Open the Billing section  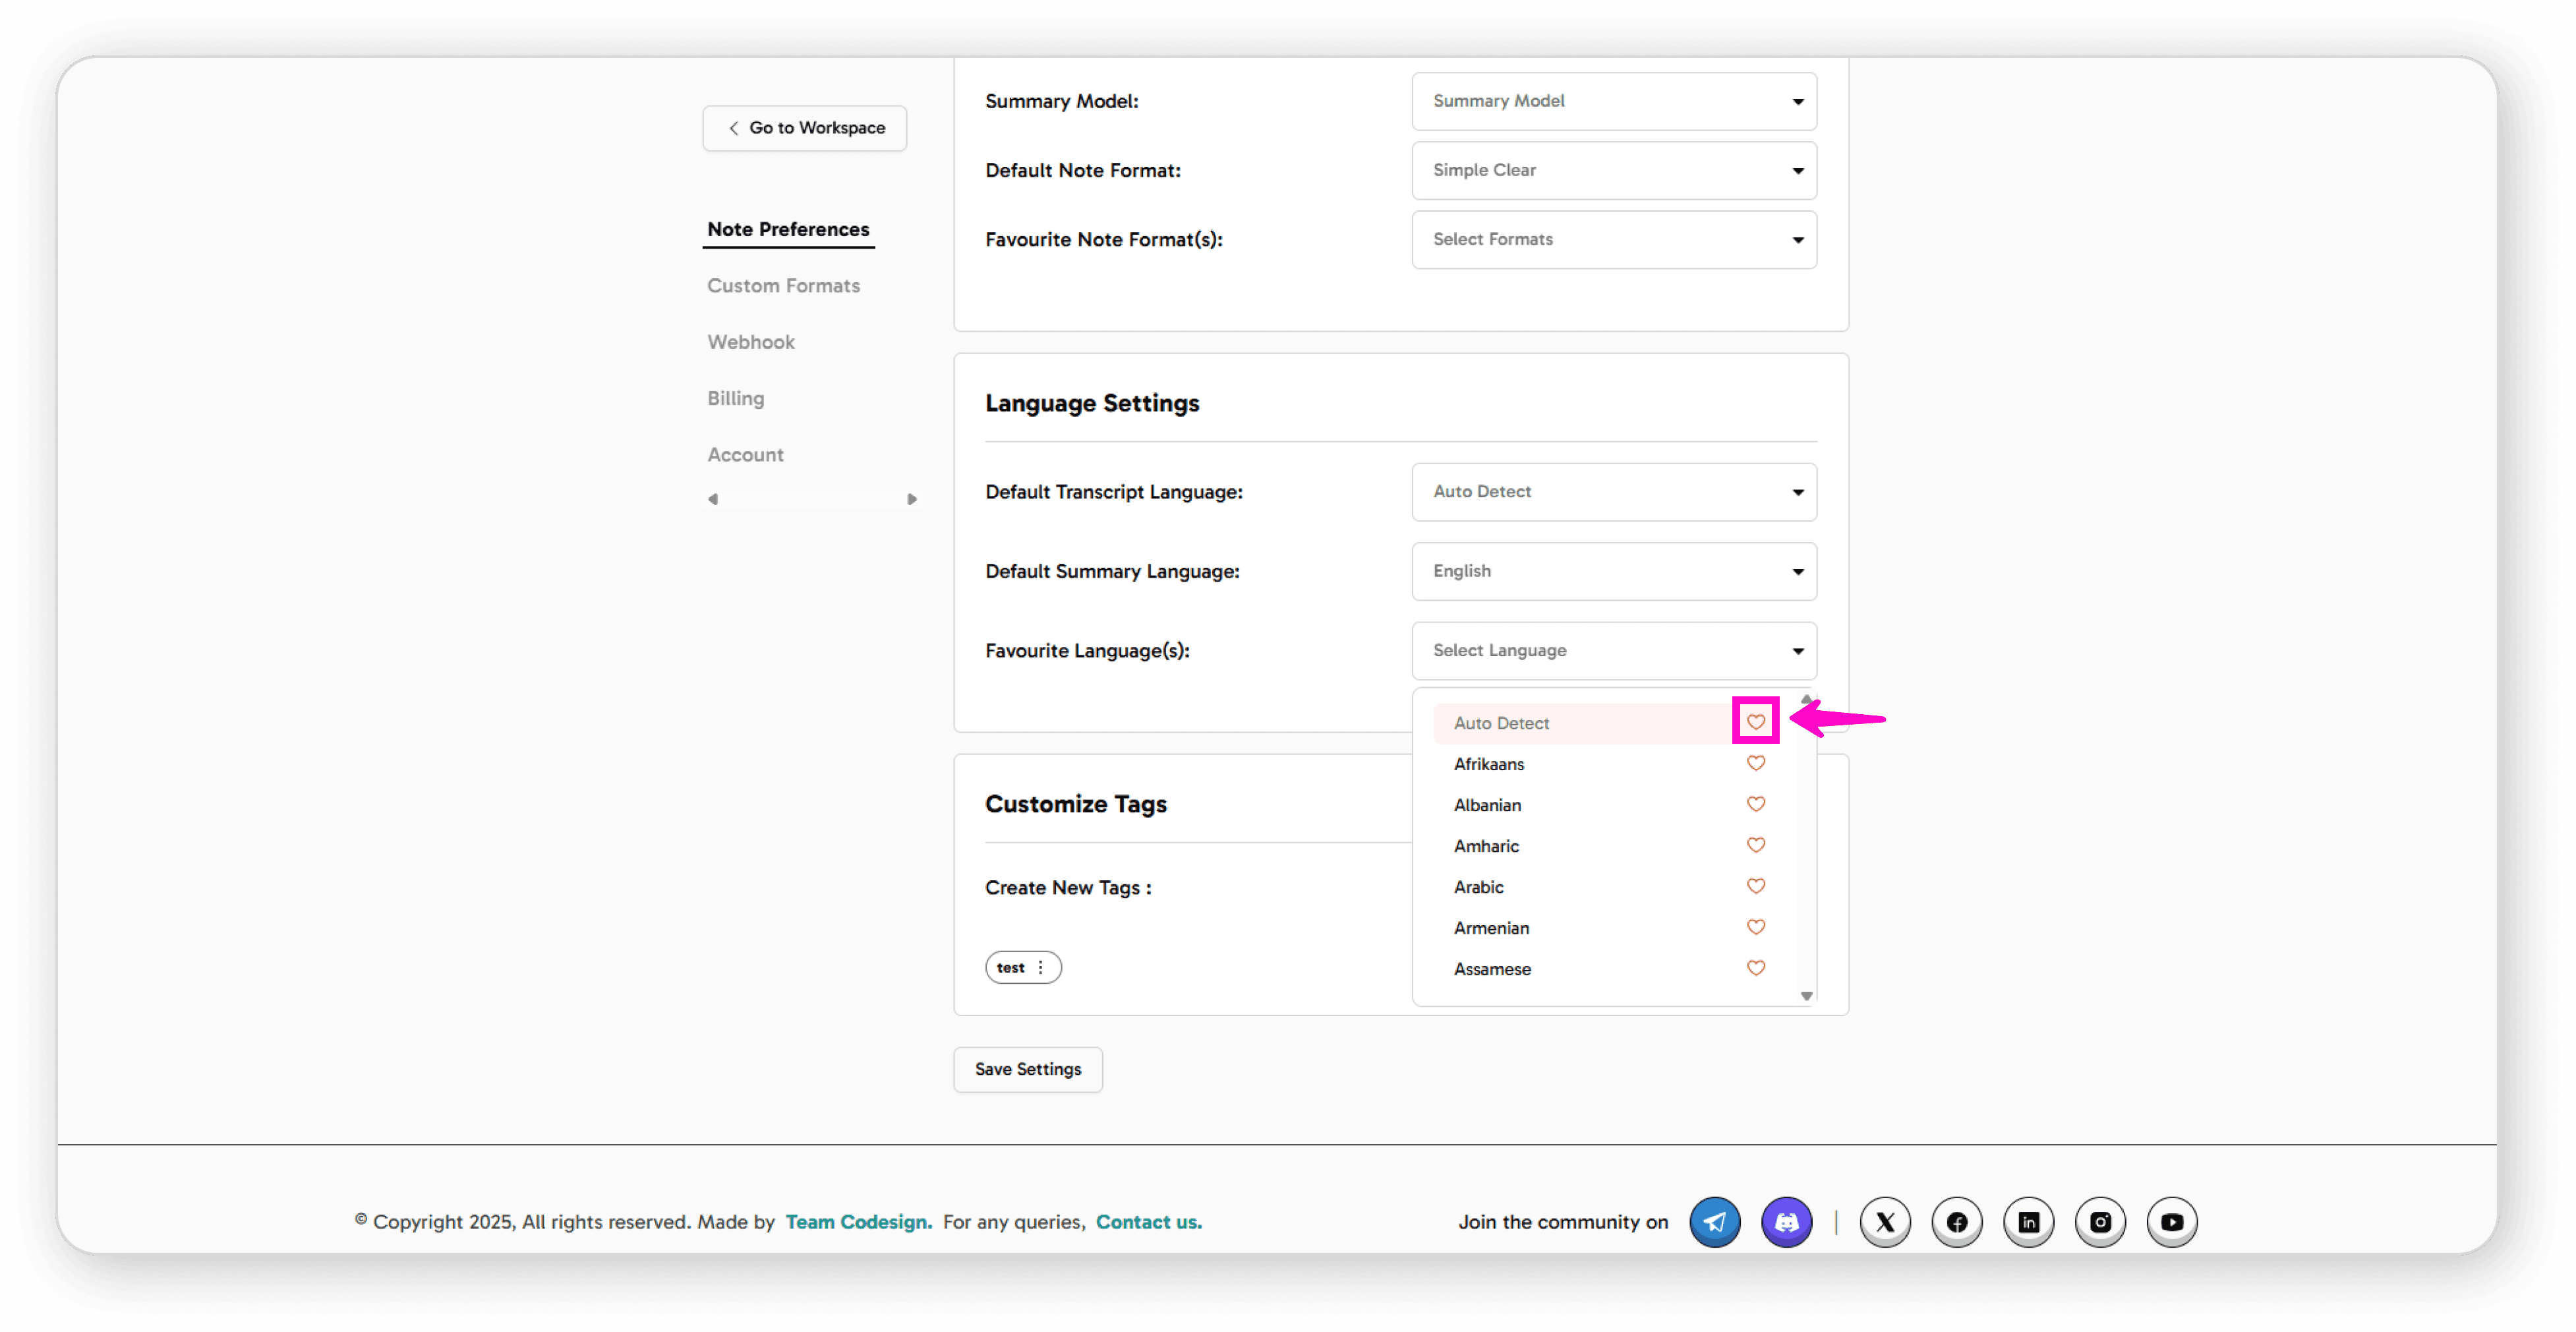point(735,398)
